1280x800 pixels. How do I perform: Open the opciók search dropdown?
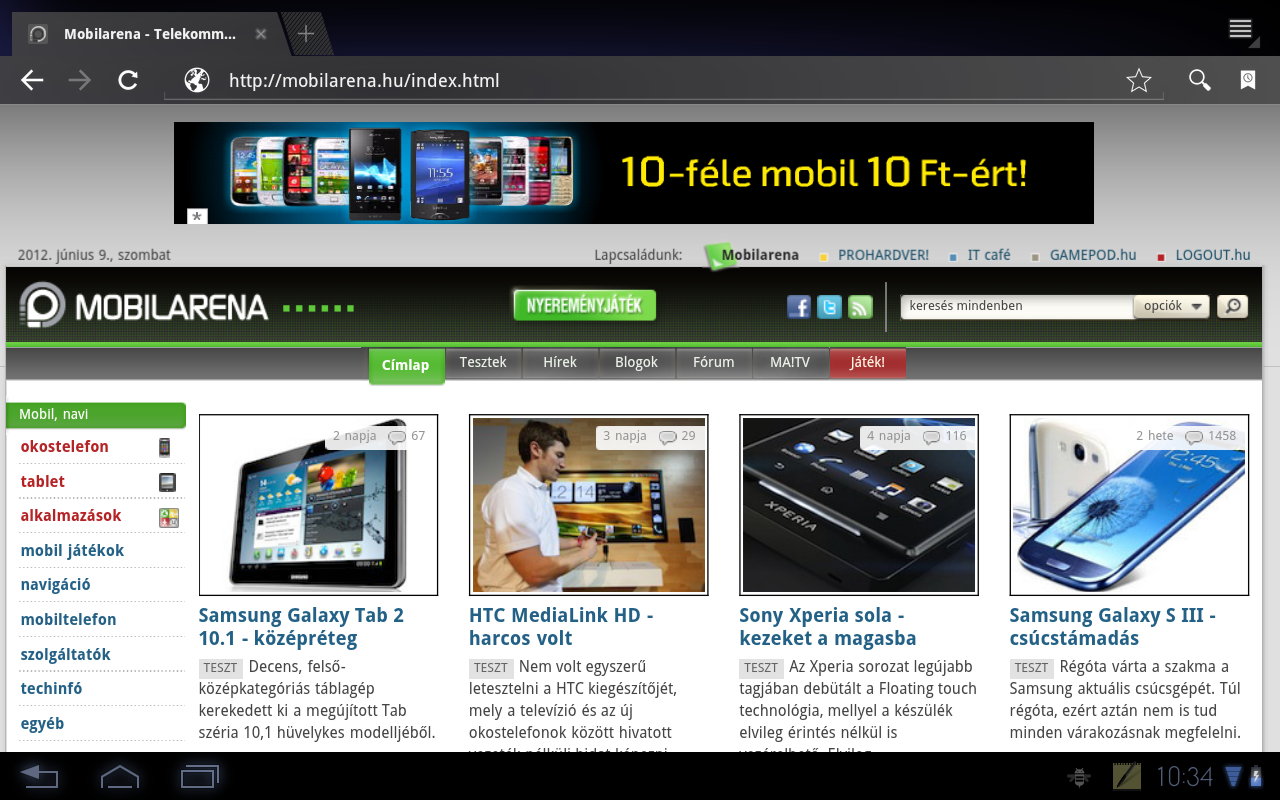1171,307
